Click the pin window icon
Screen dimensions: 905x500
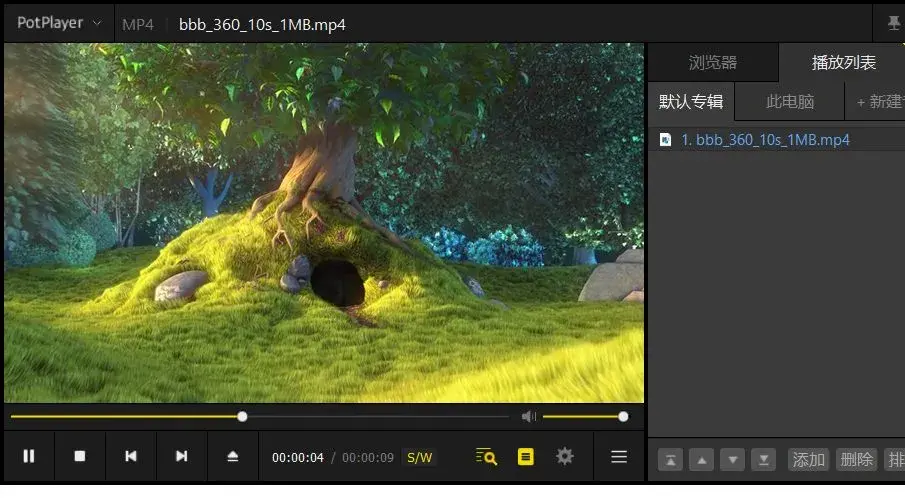893,23
